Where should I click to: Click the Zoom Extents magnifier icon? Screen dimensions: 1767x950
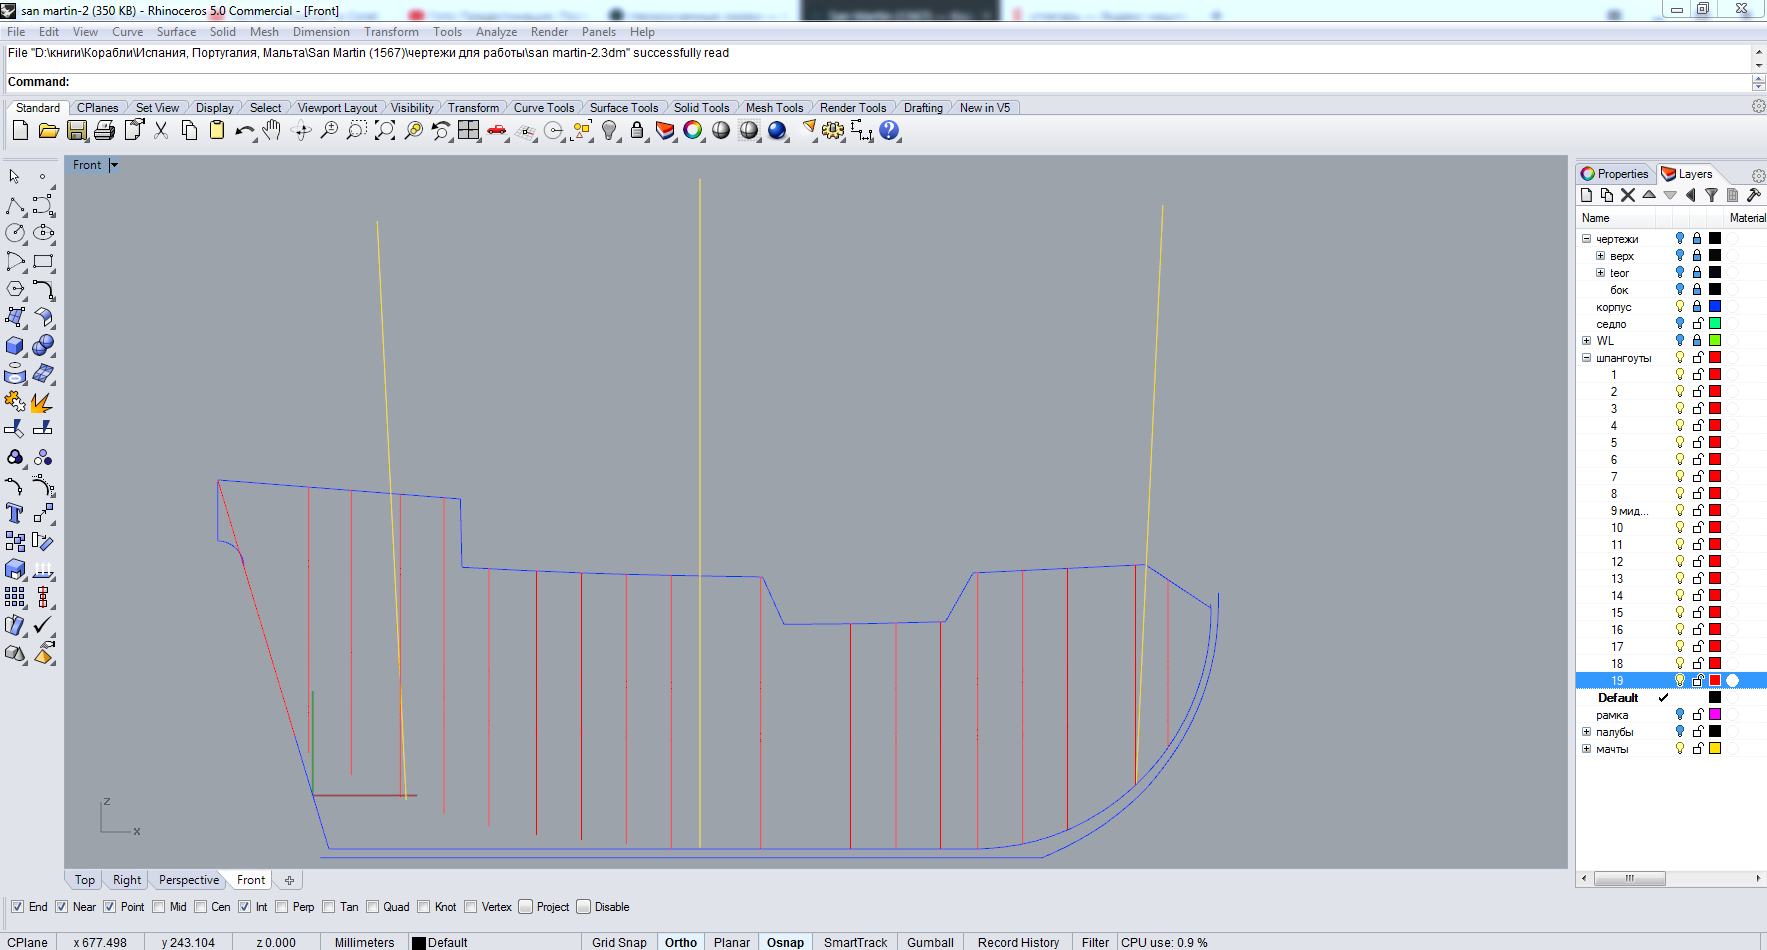tap(385, 131)
